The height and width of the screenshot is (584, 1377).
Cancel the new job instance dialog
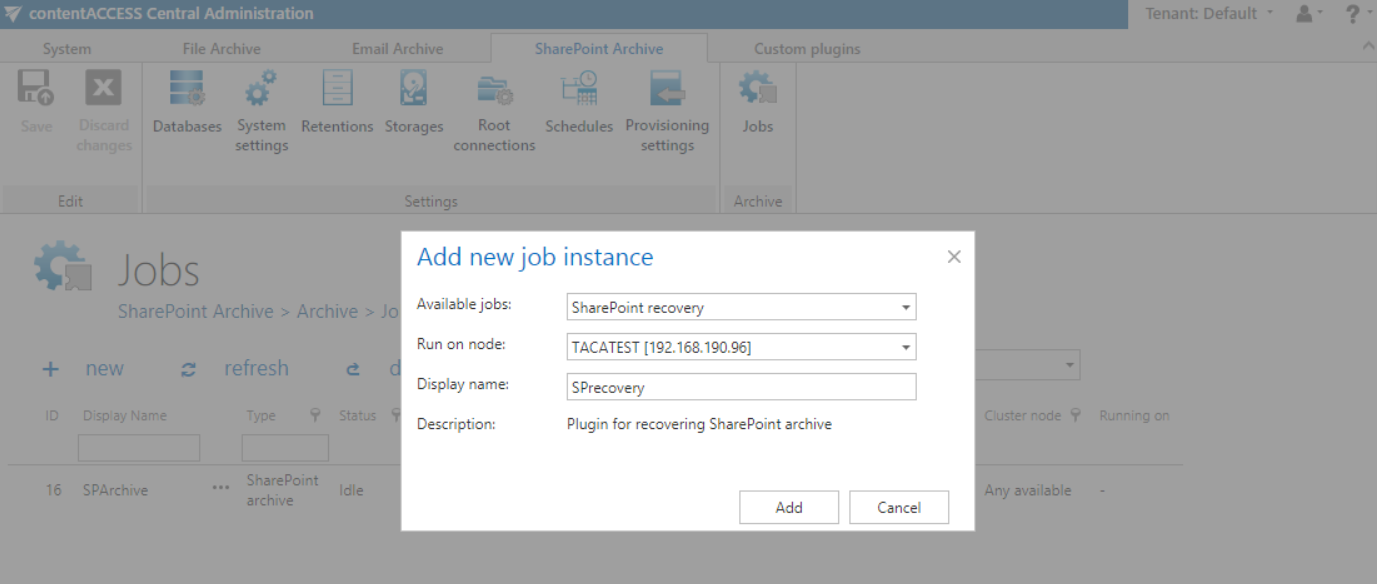click(x=898, y=507)
